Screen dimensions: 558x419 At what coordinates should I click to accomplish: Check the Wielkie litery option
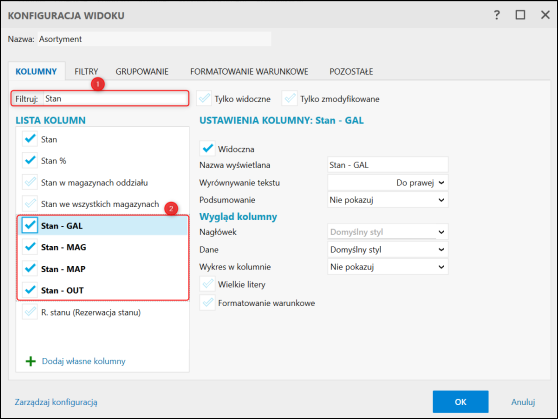point(207,284)
